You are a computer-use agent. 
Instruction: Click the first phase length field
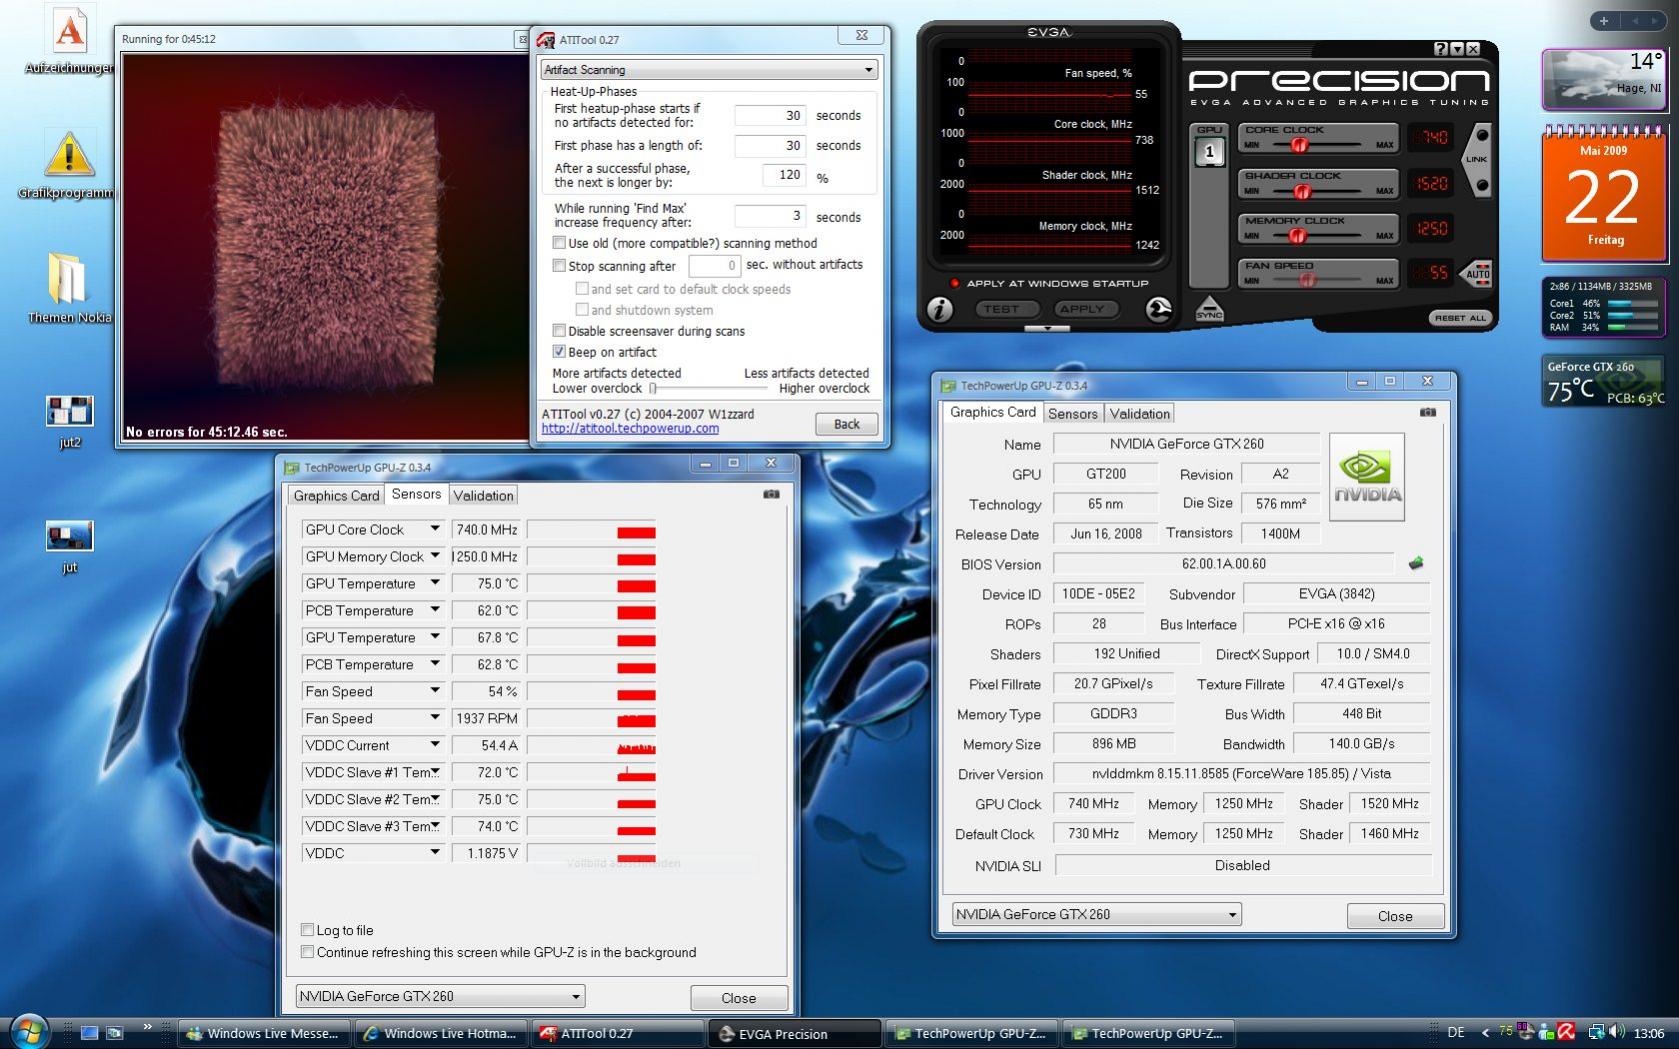click(770, 146)
